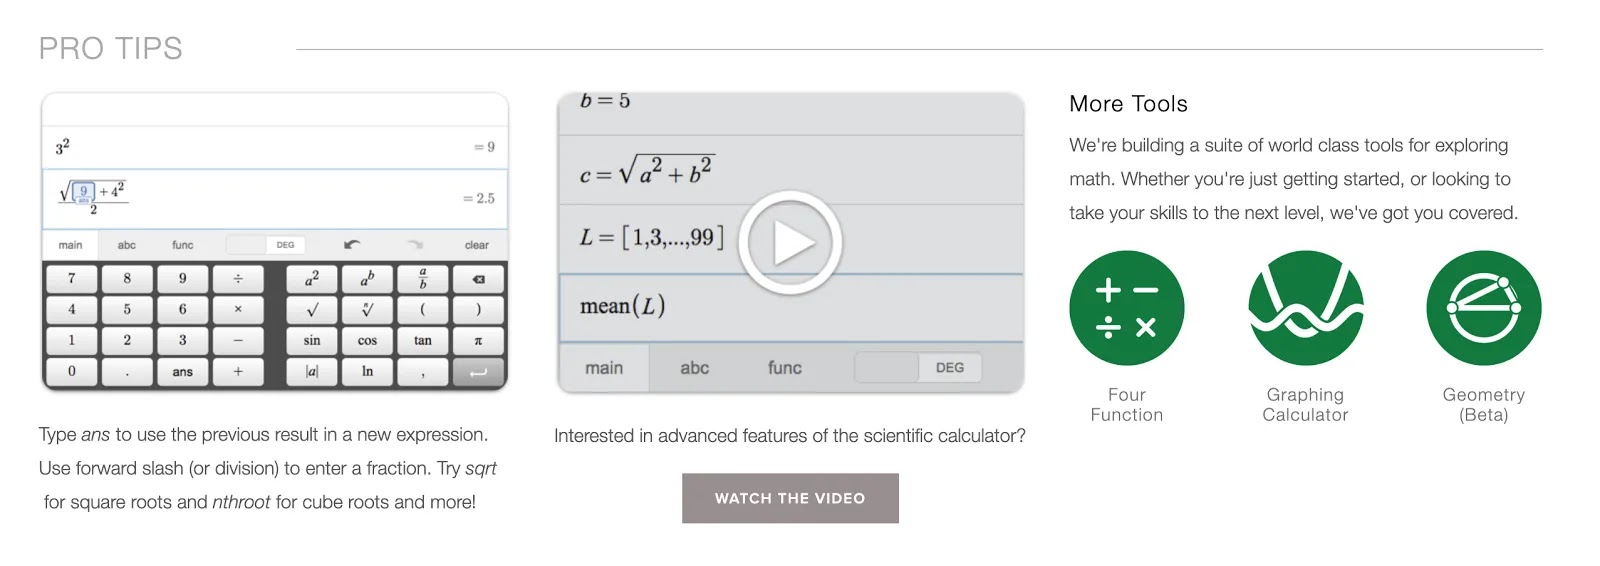Open the Geometry (Beta) tool icon

point(1483,308)
